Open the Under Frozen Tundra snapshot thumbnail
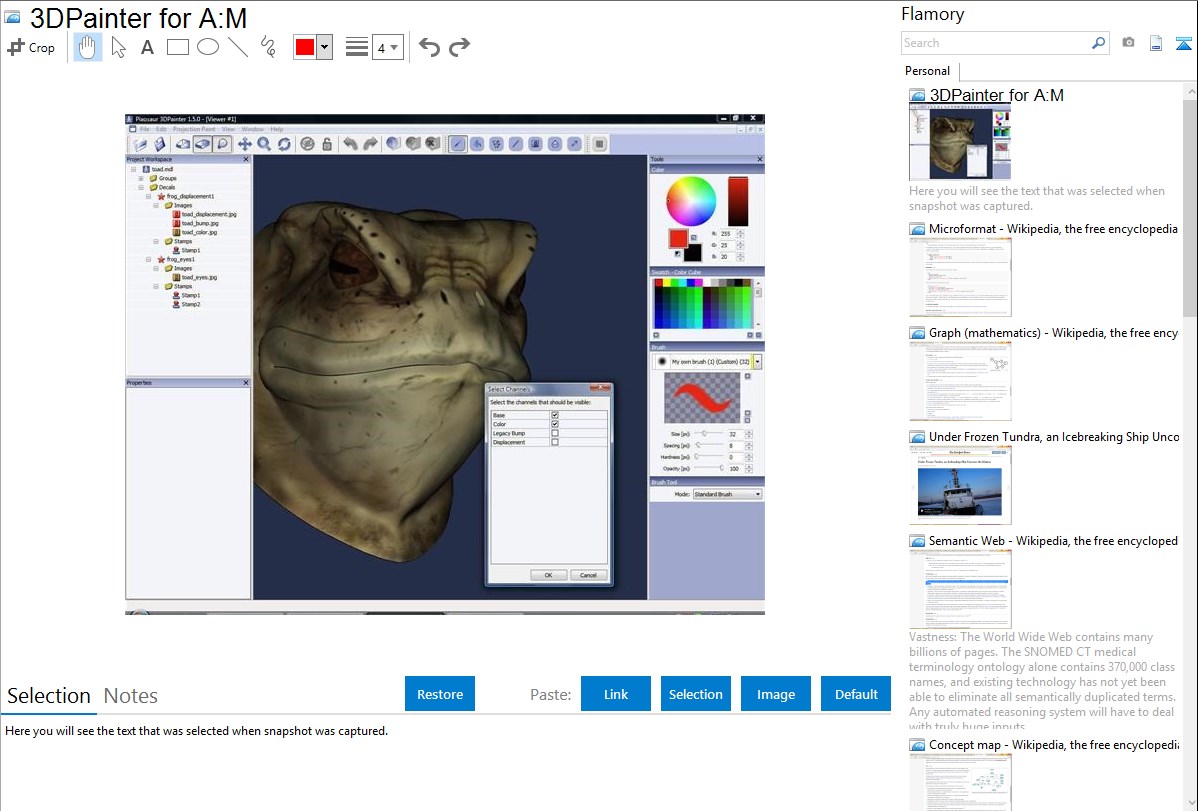Screen dimensions: 1198x811 point(960,485)
